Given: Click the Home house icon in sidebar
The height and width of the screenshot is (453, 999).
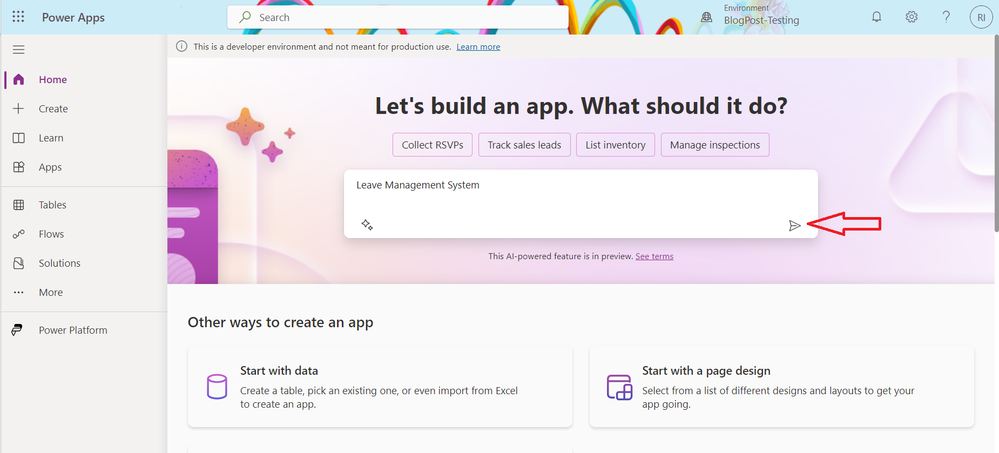Looking at the screenshot, I should tap(18, 80).
